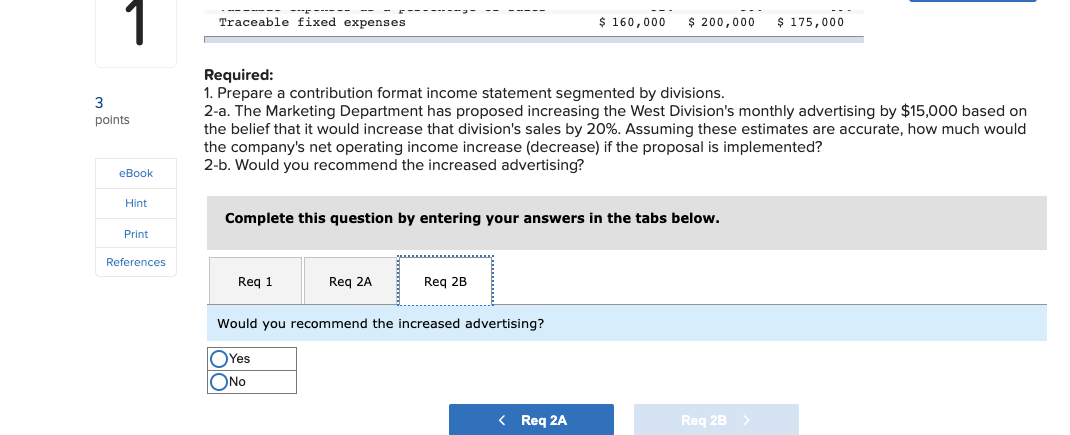Select the No radio option
Viewport: 1070px width, 435px height.
219,382
